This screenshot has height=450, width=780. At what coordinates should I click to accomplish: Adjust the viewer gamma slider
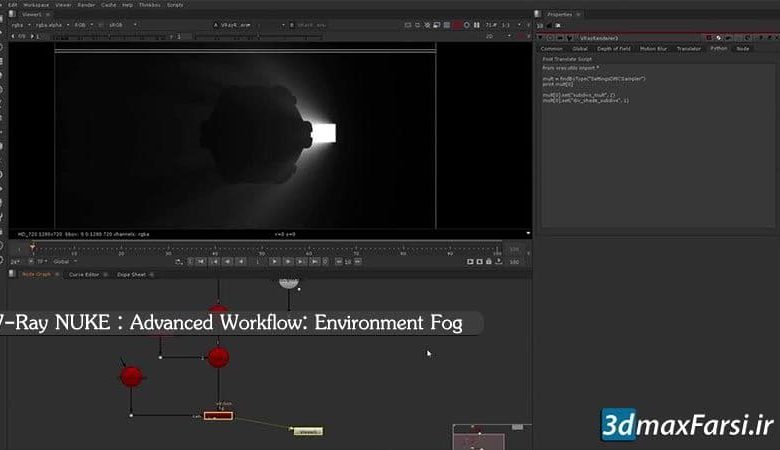[258, 37]
